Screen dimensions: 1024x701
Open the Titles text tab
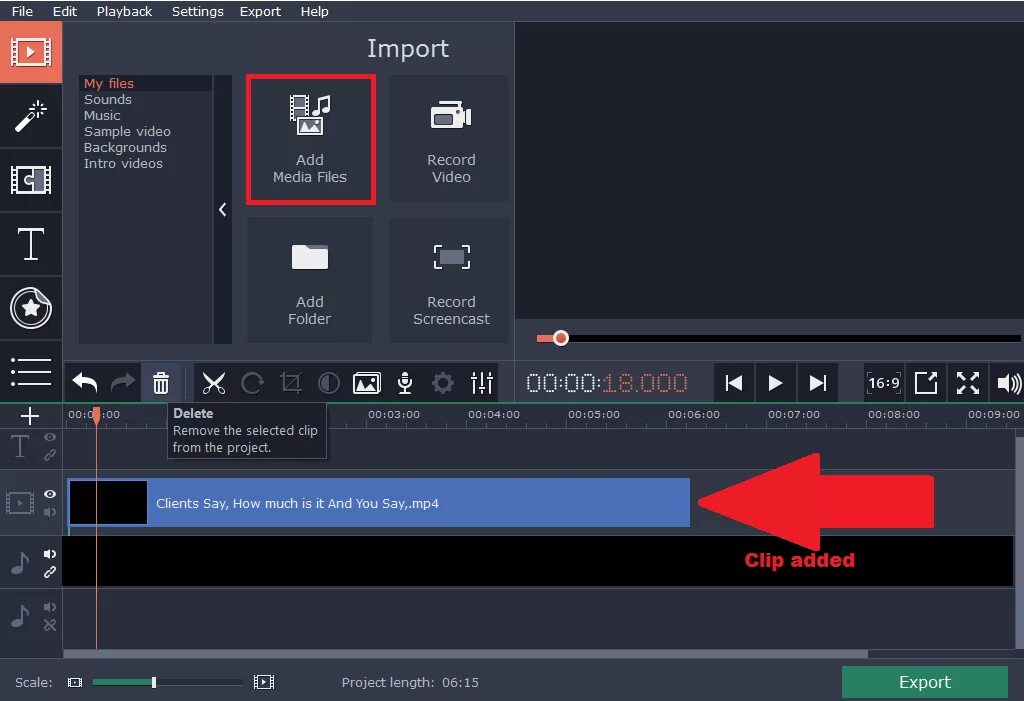pyautogui.click(x=31, y=244)
